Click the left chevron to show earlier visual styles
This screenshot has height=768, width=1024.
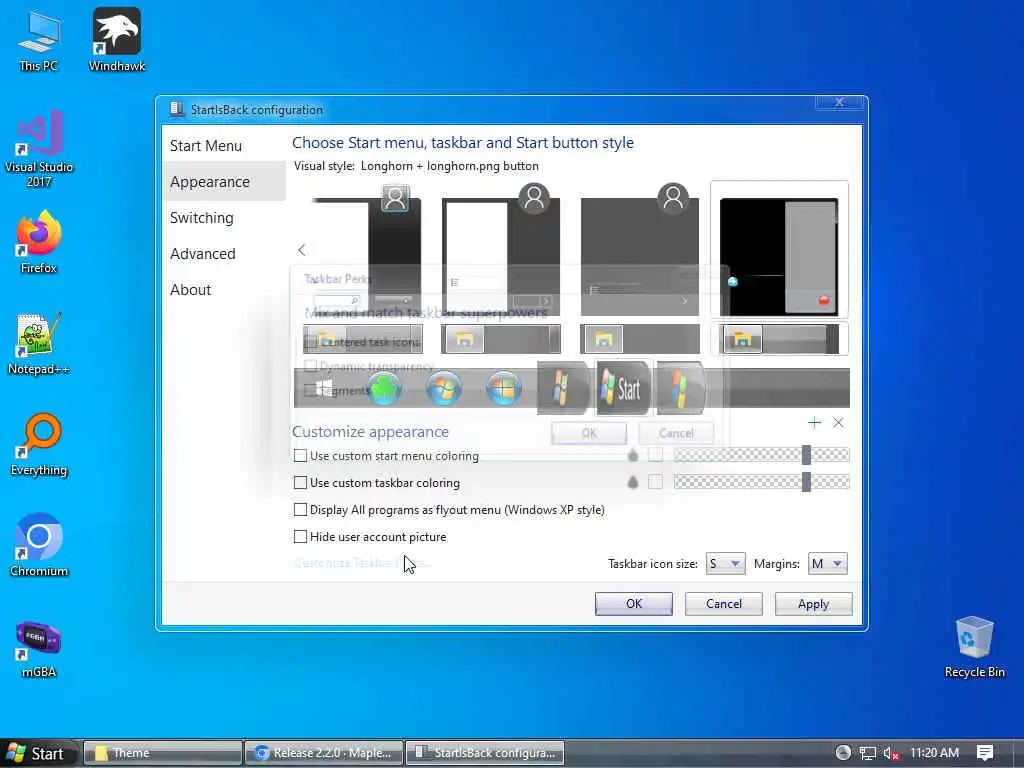(x=302, y=250)
